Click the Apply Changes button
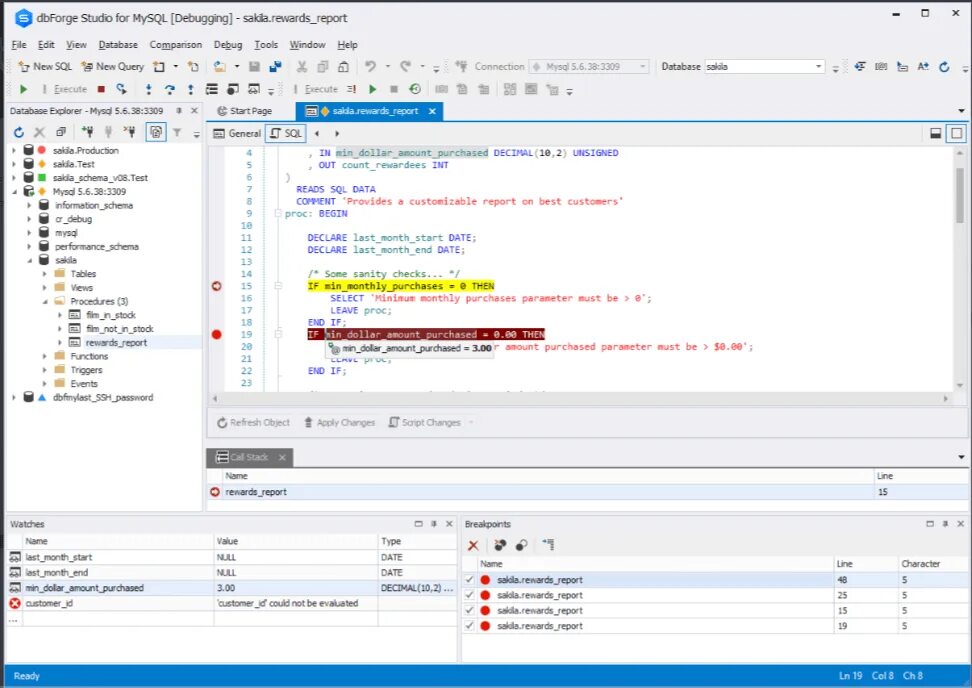The image size is (972, 688). (339, 423)
